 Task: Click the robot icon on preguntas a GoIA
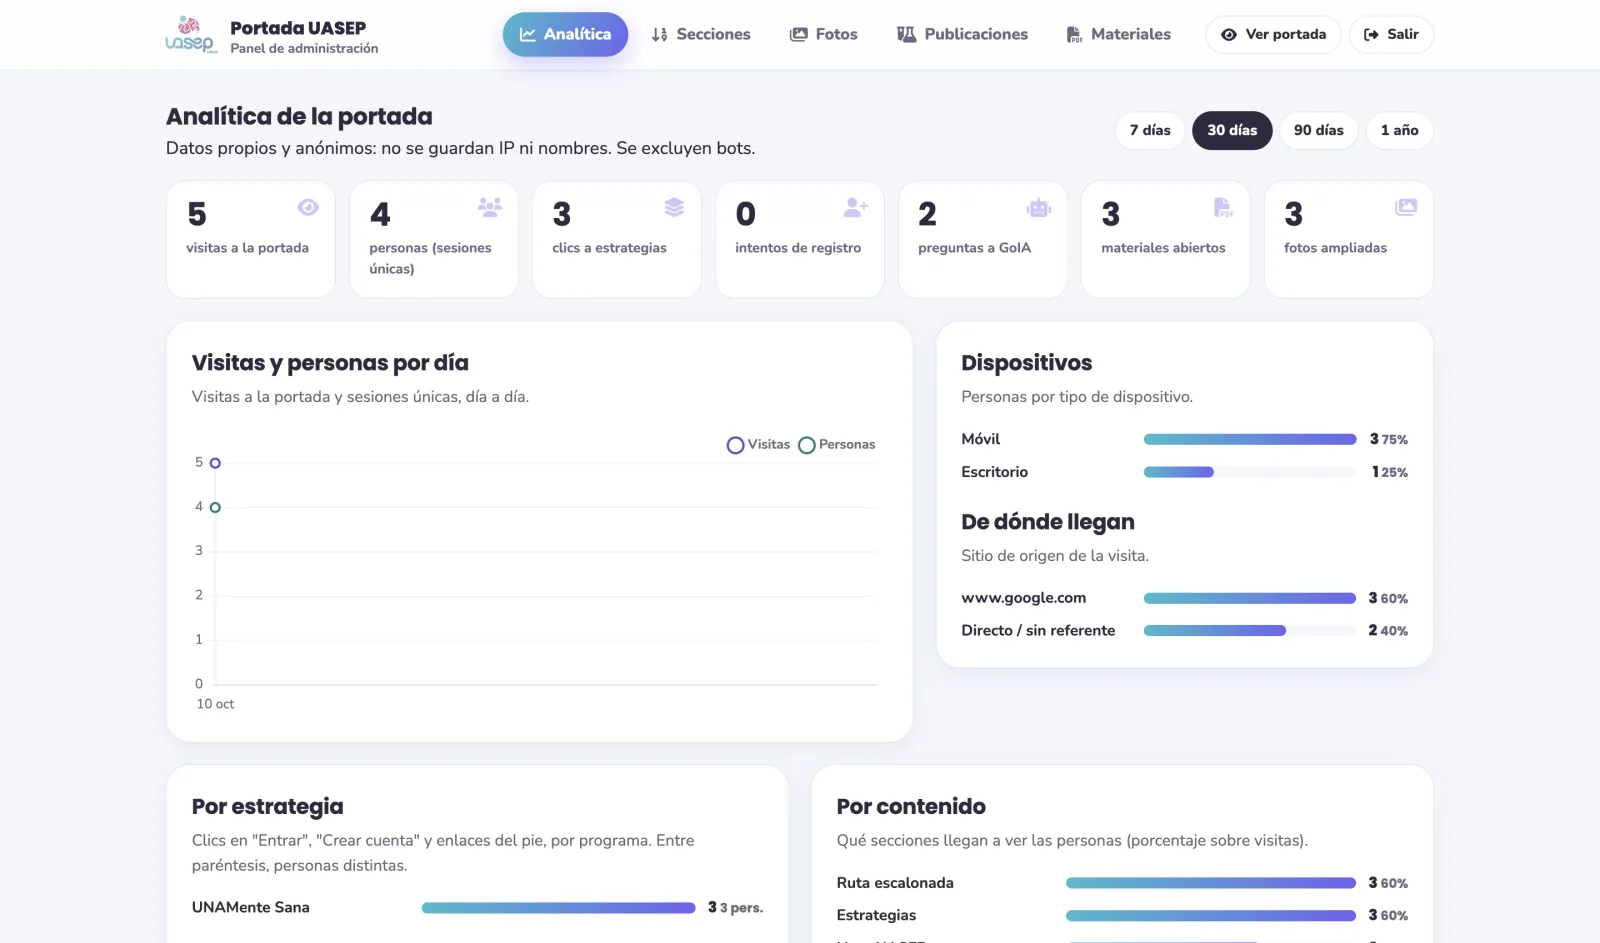coord(1039,208)
